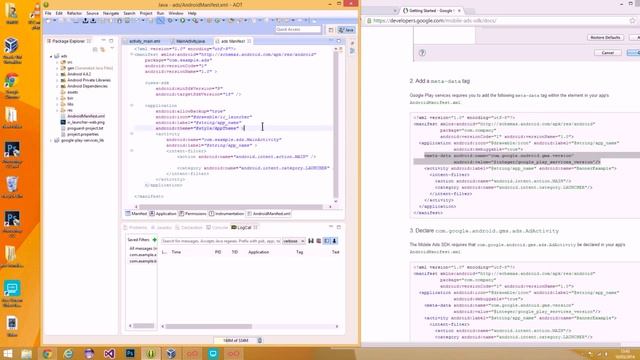640x360 pixels.
Task: Click the Quick Access search field
Action: coord(298,29)
